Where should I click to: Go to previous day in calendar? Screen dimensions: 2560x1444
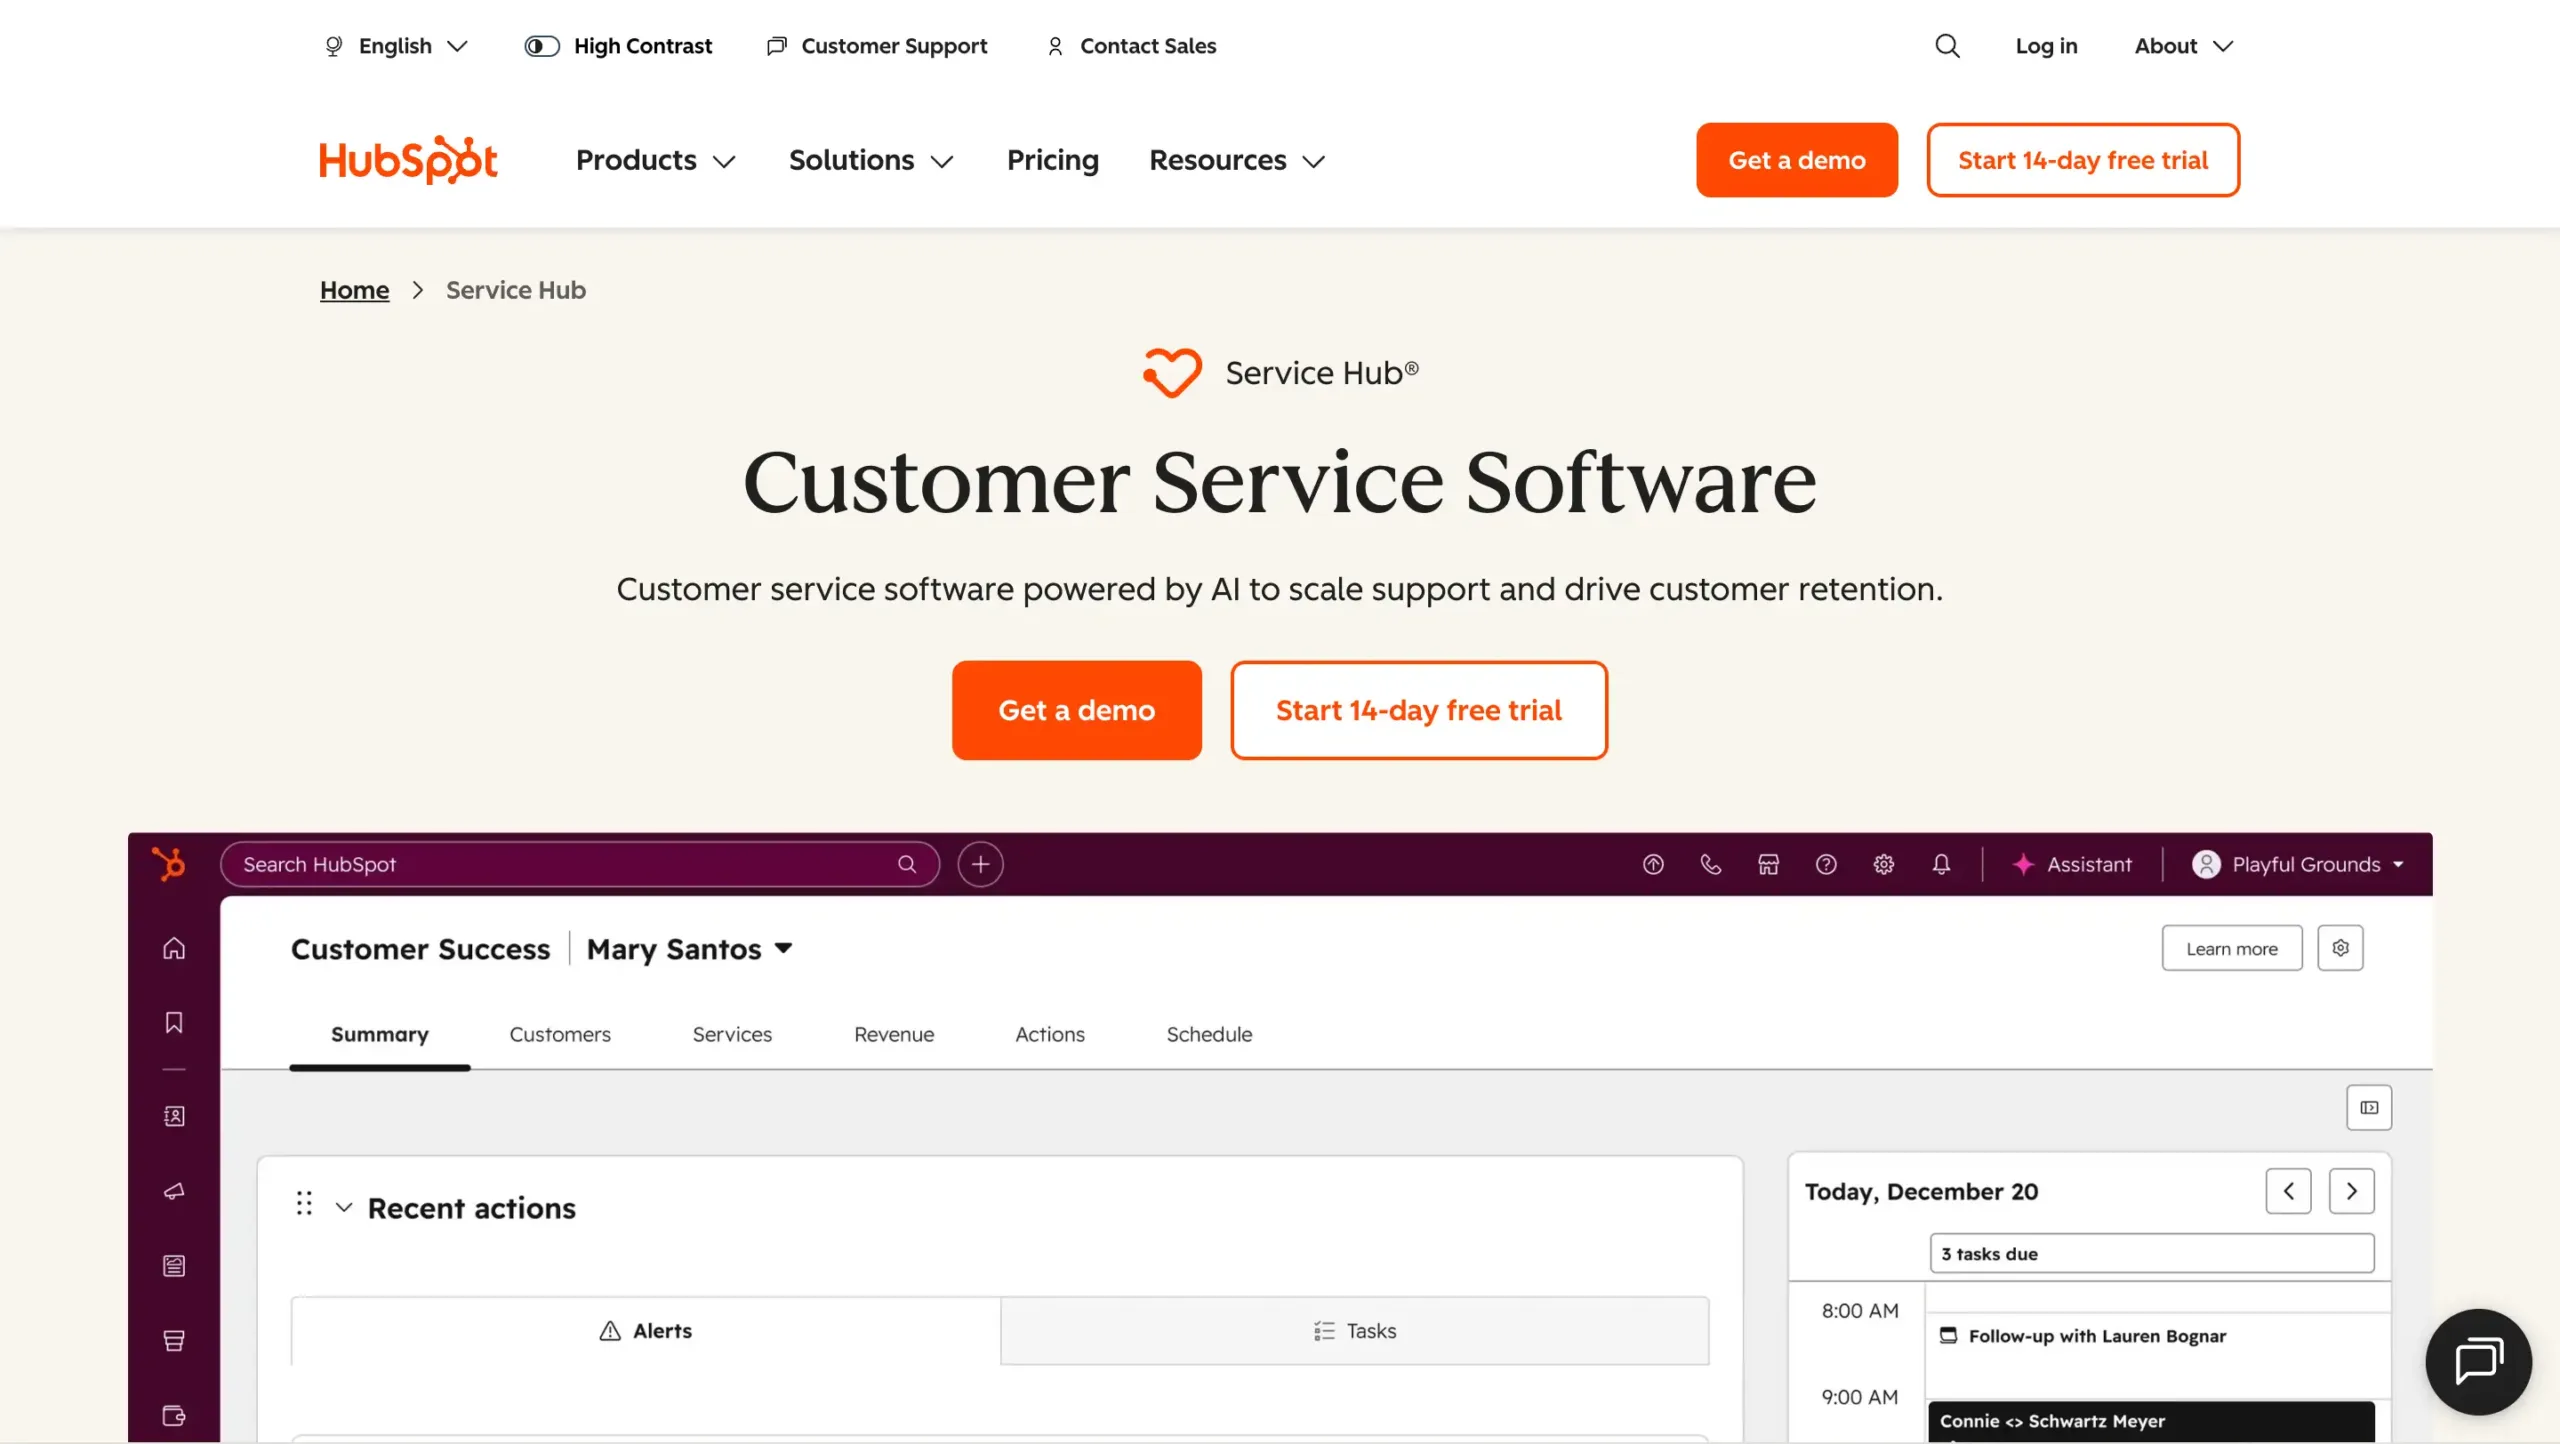[2288, 1191]
